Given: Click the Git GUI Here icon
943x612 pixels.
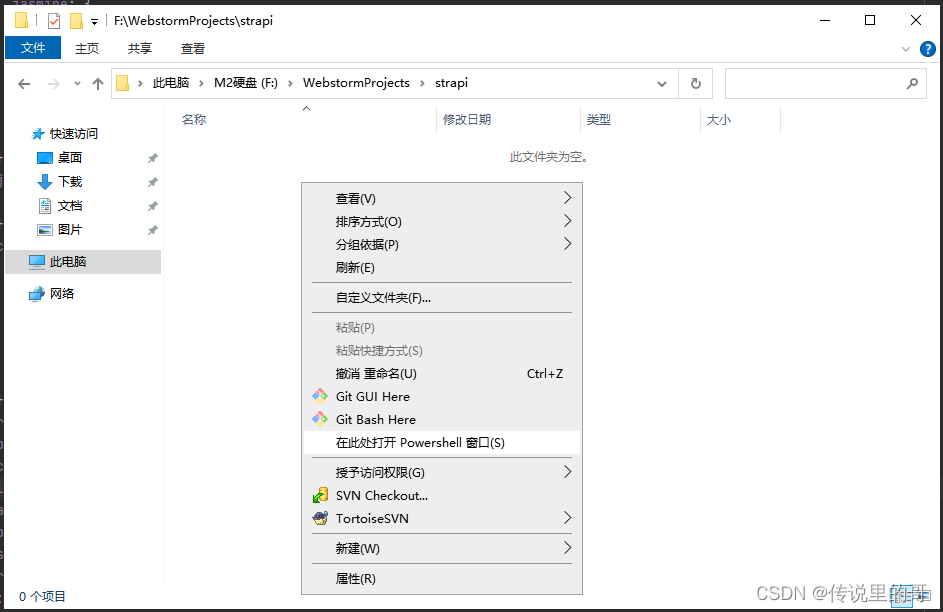Looking at the screenshot, I should (320, 396).
